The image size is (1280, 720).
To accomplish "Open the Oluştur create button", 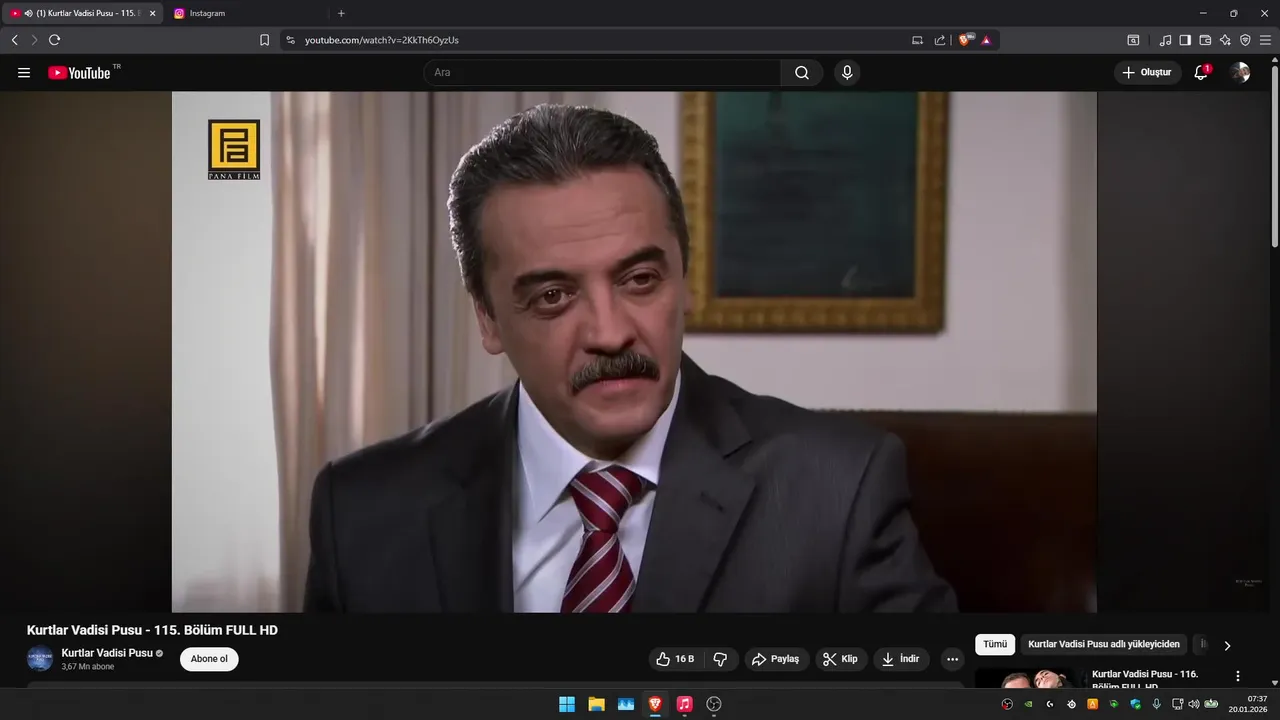I will (x=1147, y=73).
